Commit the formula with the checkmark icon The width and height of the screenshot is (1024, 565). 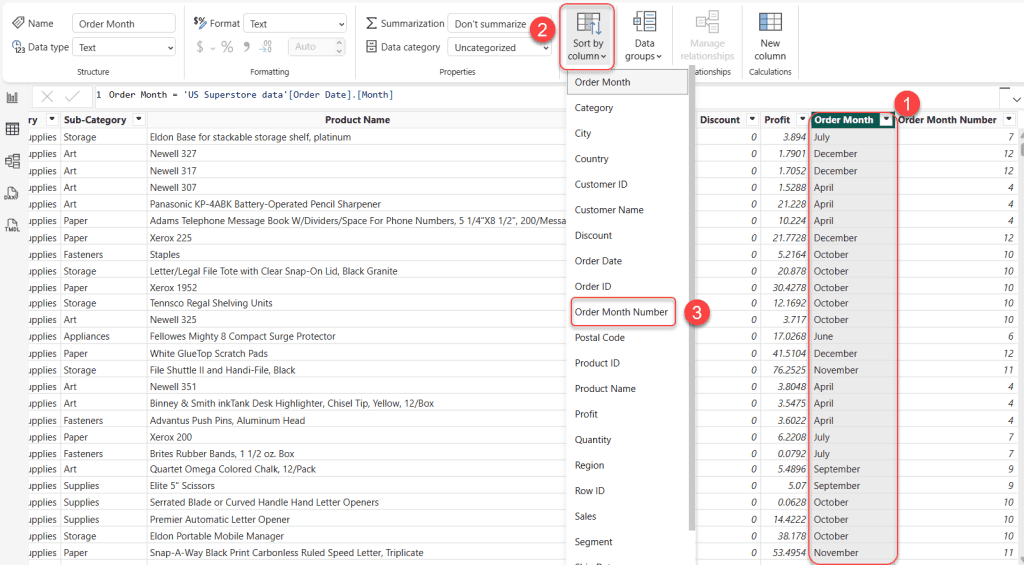(72, 97)
